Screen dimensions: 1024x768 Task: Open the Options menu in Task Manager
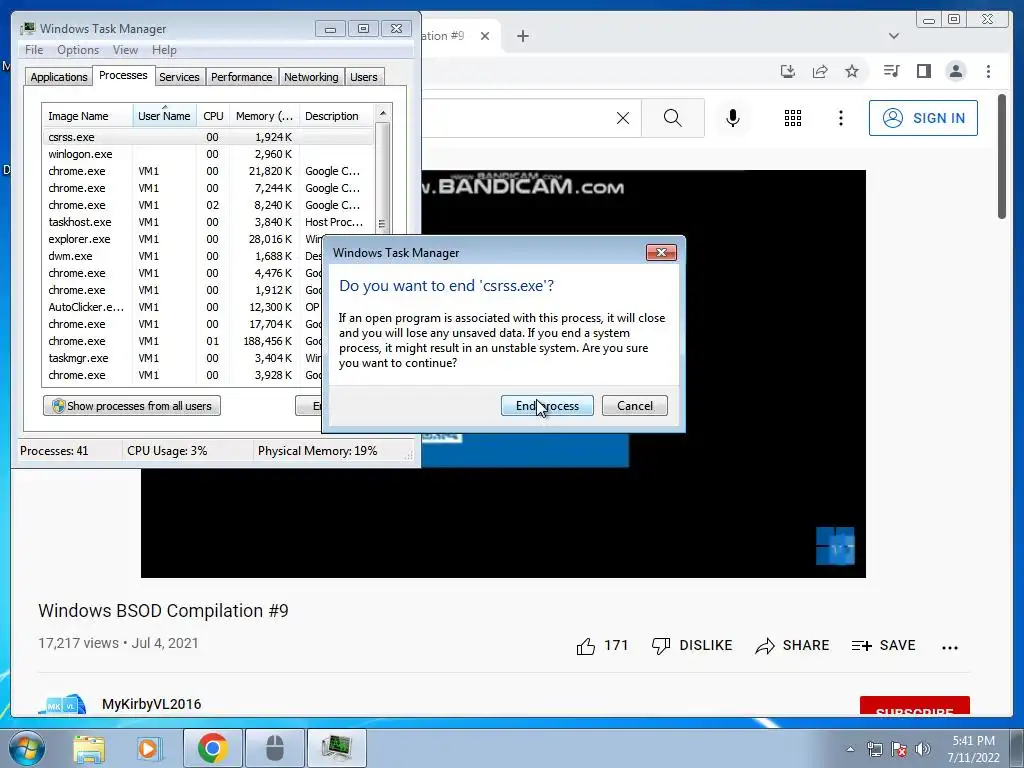78,50
